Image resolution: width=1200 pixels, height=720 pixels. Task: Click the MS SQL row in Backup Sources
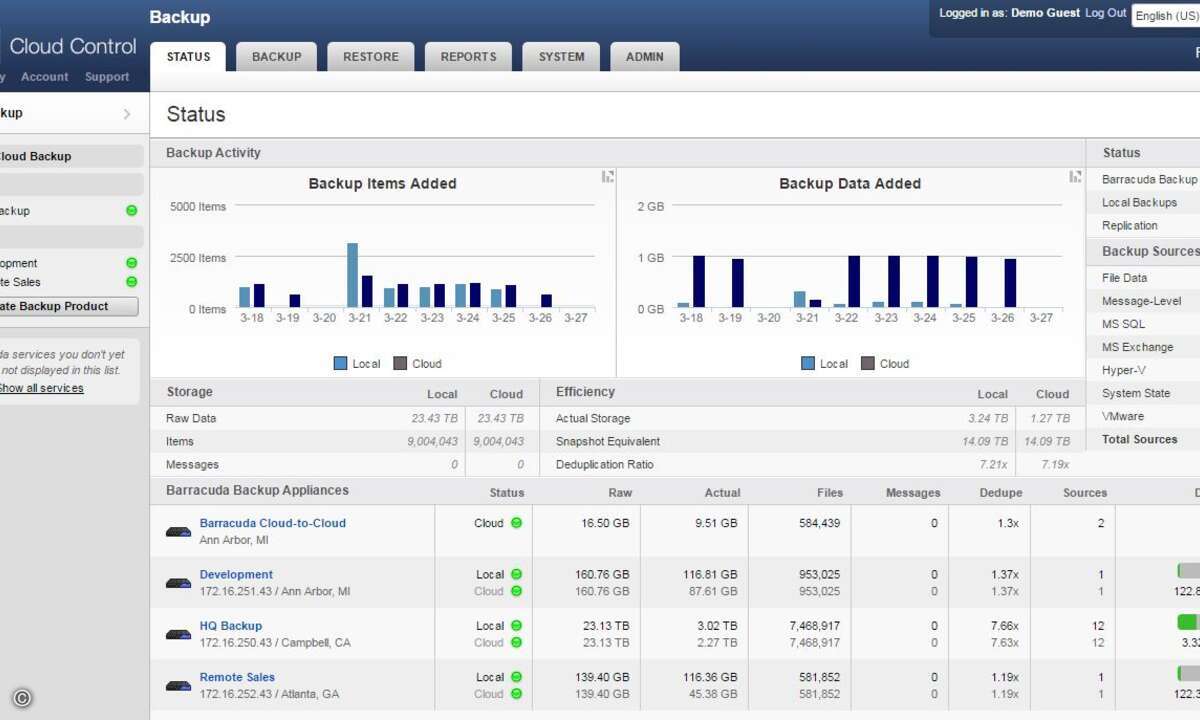click(x=1143, y=324)
